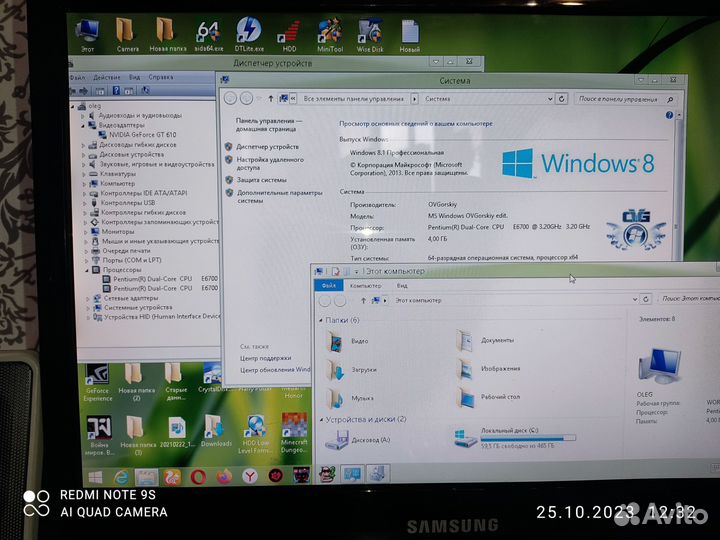
Task: Go up one level in Система window
Action: coord(270,98)
